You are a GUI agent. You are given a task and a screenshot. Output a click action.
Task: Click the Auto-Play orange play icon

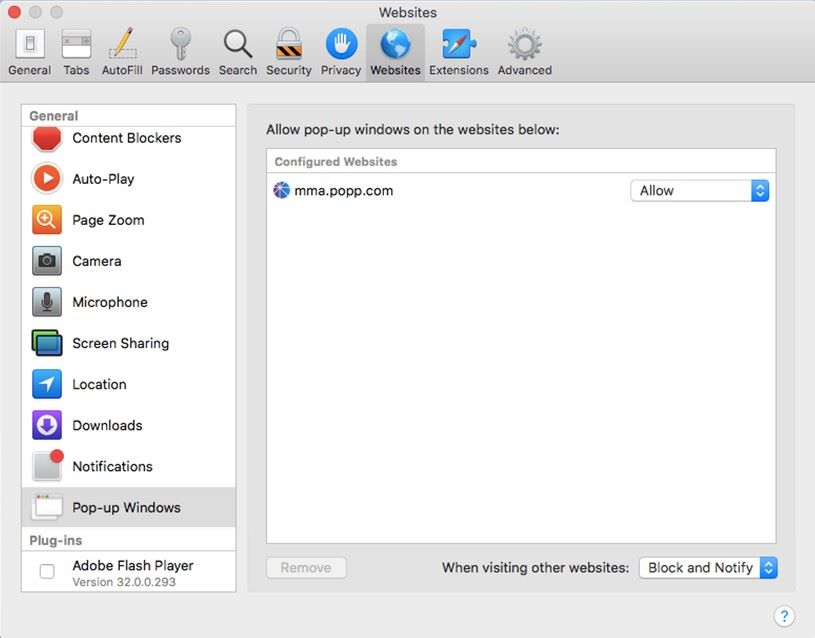click(47, 178)
